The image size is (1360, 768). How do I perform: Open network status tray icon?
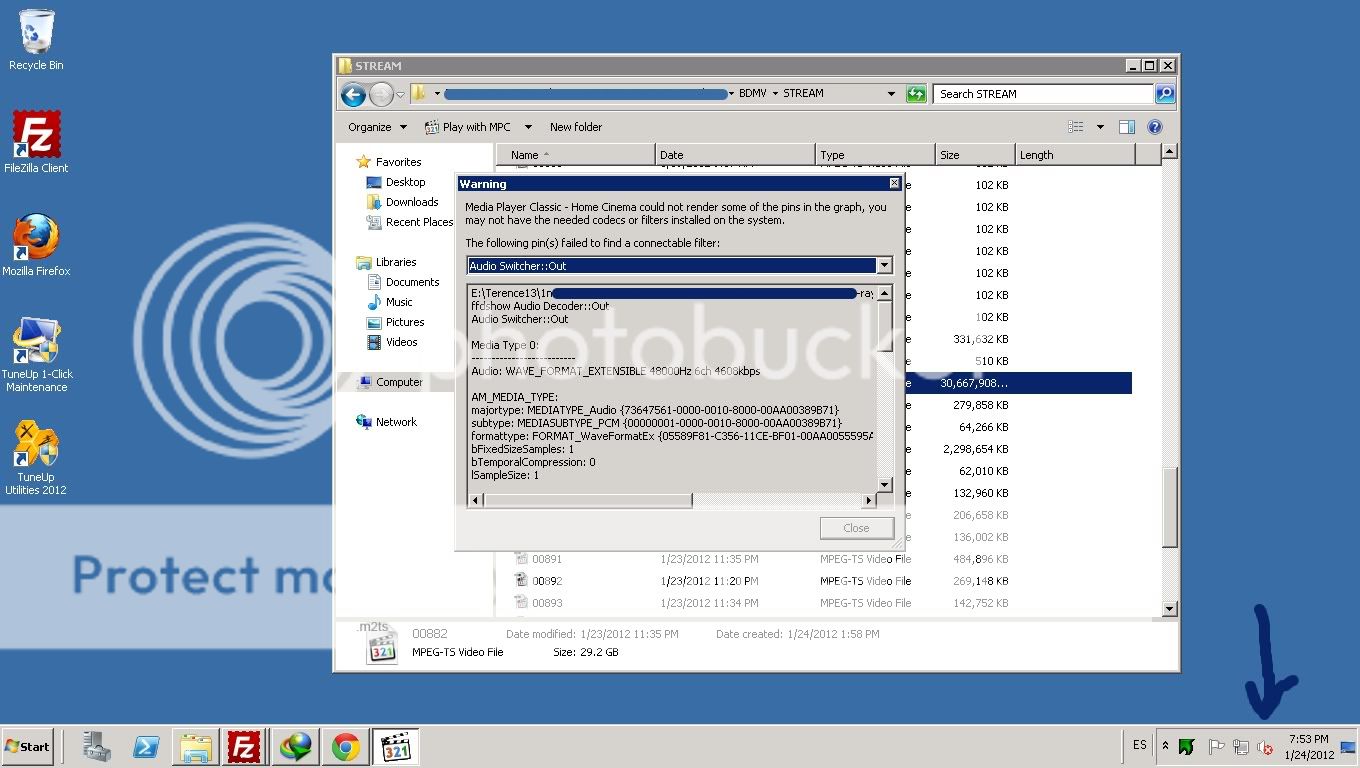pyautogui.click(x=1241, y=746)
